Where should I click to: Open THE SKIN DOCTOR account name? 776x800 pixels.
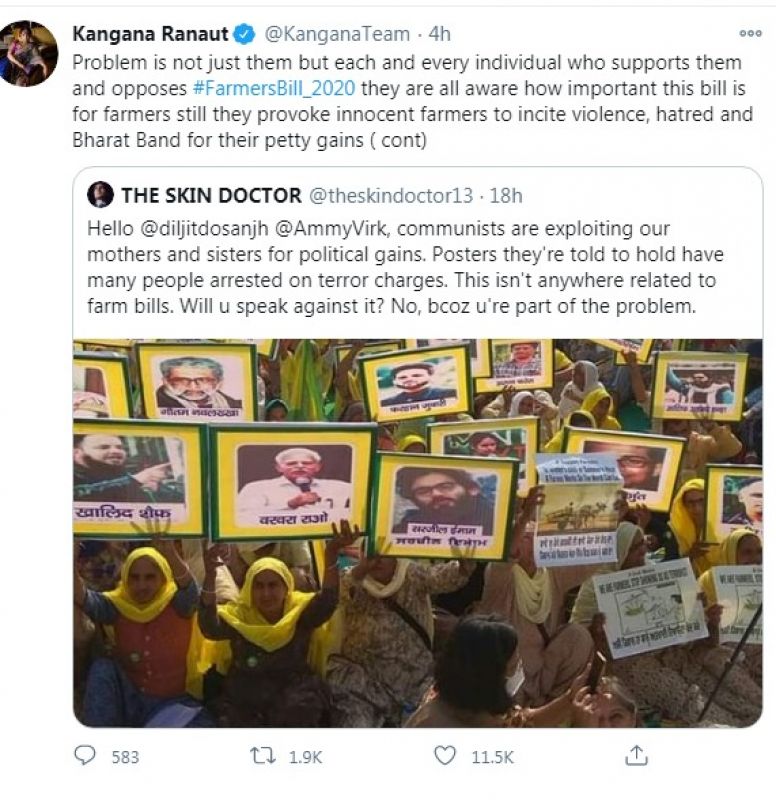(208, 194)
